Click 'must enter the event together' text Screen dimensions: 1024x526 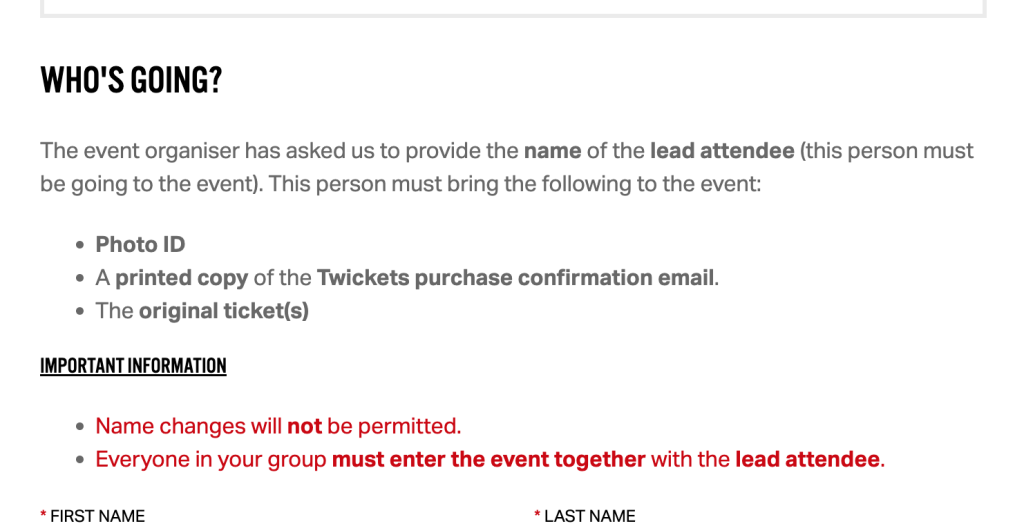pyautogui.click(x=488, y=460)
